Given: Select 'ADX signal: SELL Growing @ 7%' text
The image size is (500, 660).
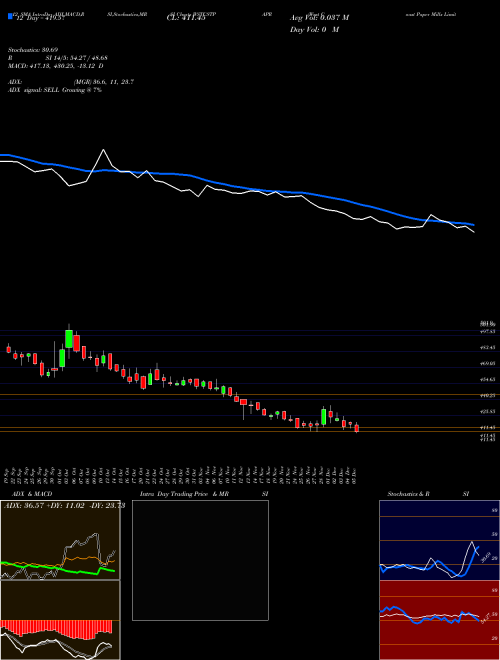Looking at the screenshot, I should (x=55, y=90).
